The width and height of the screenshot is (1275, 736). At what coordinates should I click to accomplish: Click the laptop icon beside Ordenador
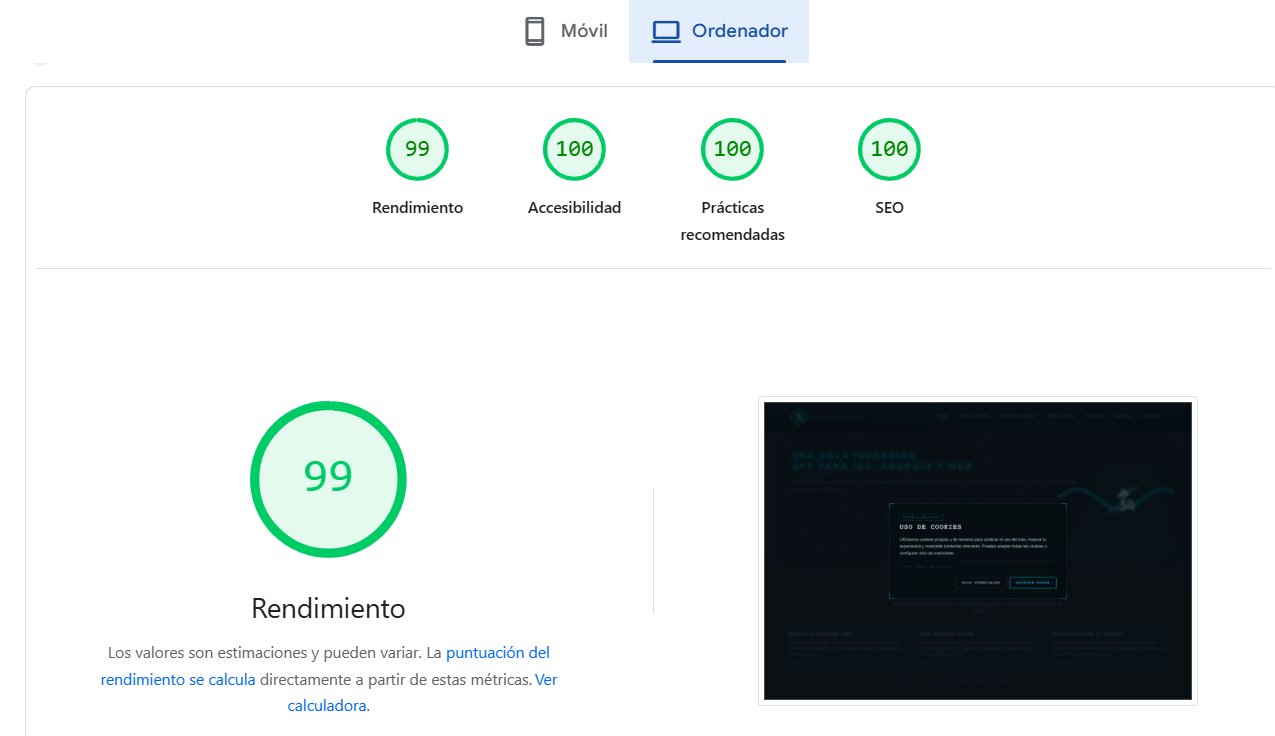666,31
